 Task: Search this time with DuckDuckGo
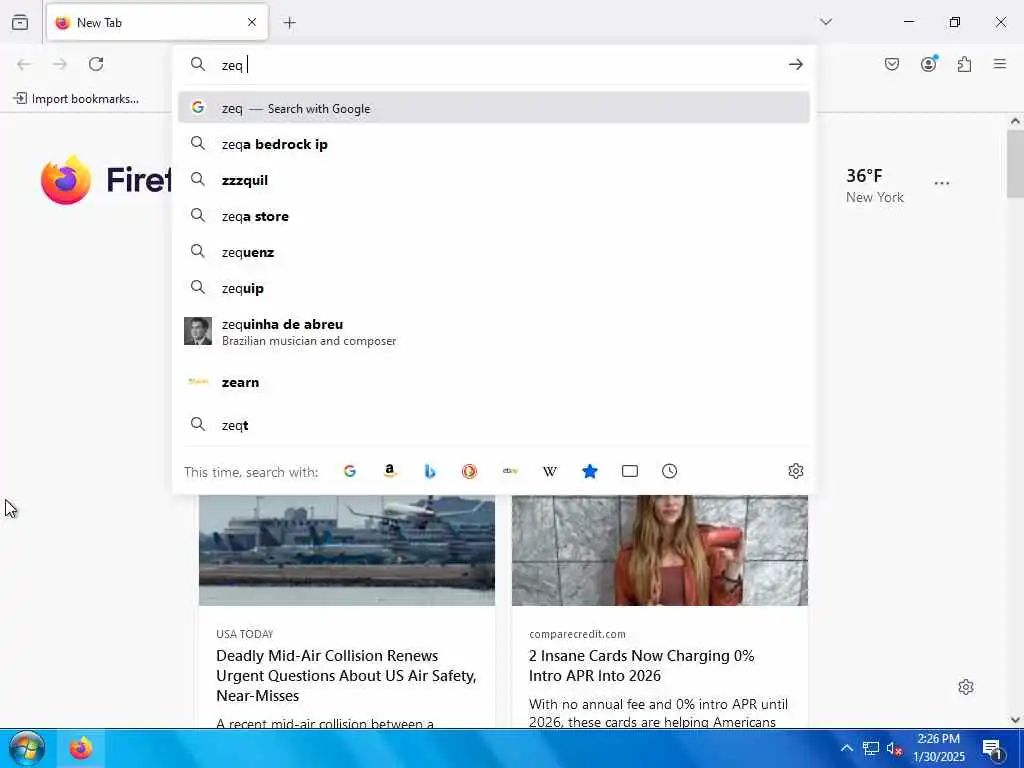[470, 471]
